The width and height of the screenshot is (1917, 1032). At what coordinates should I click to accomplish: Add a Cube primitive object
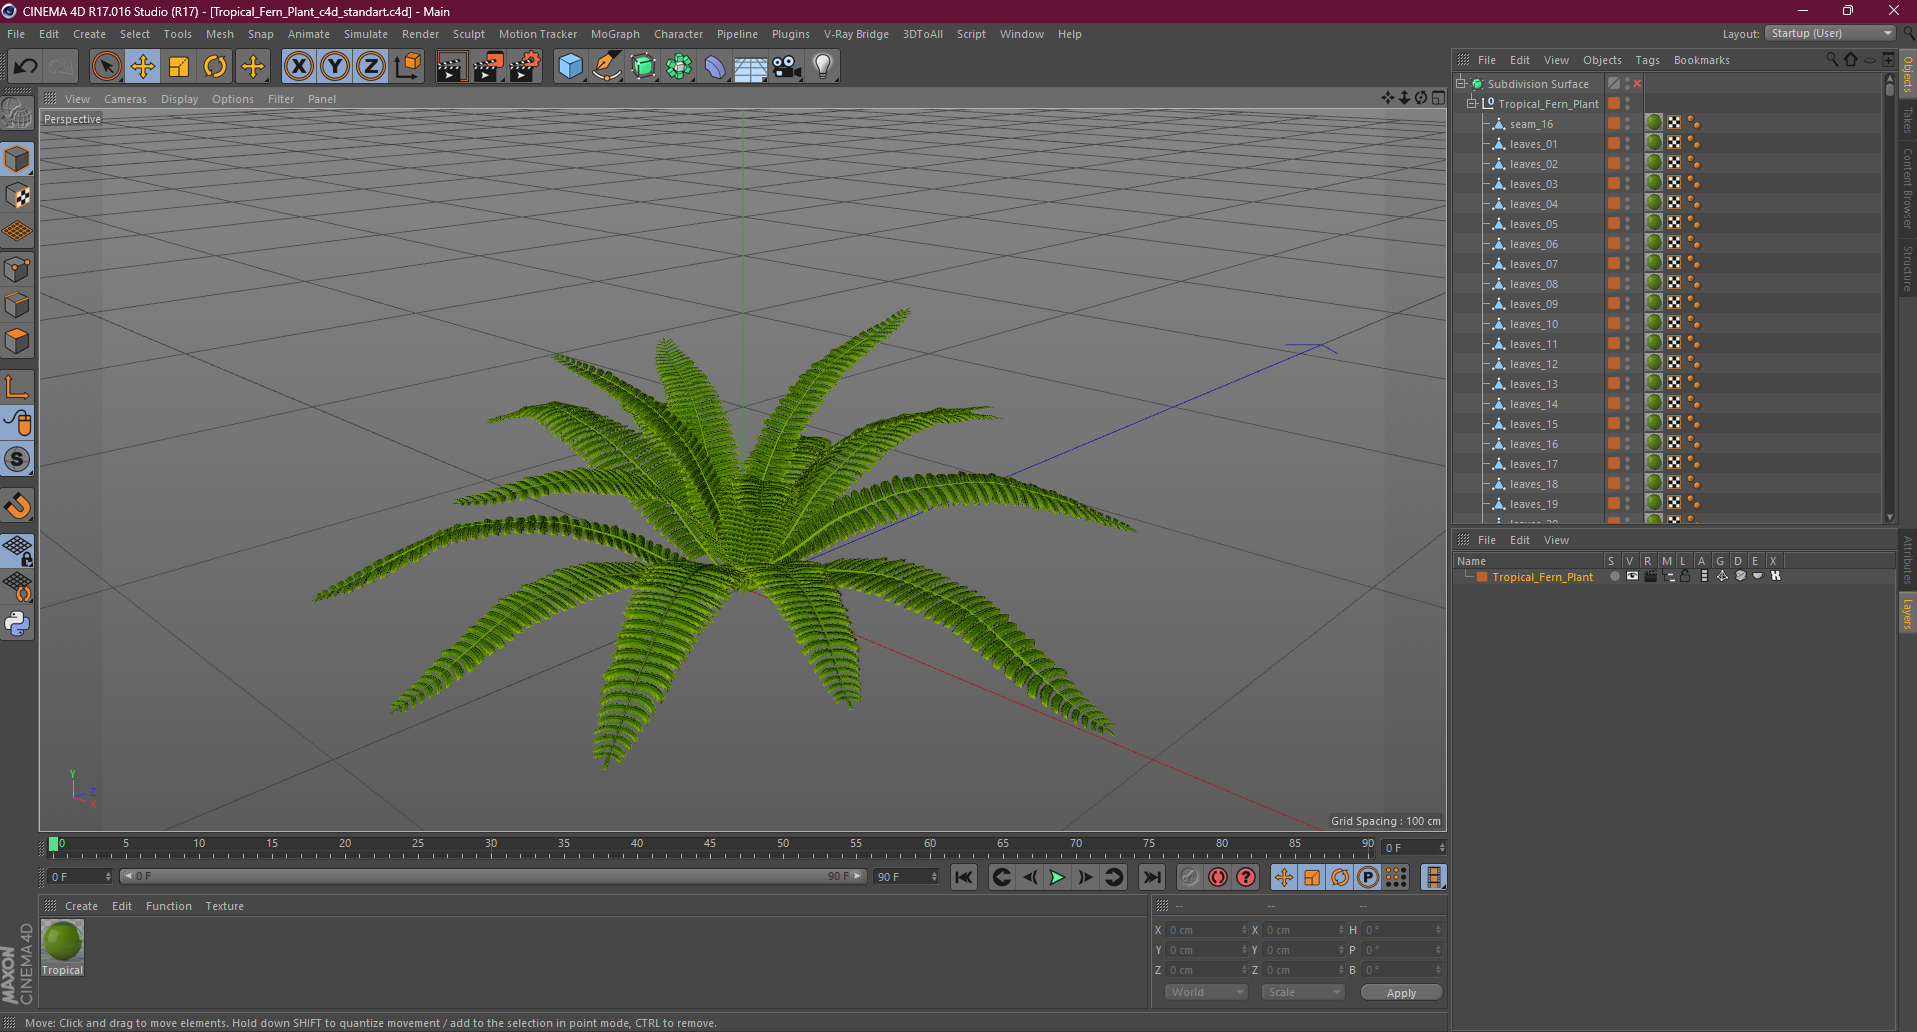(570, 67)
